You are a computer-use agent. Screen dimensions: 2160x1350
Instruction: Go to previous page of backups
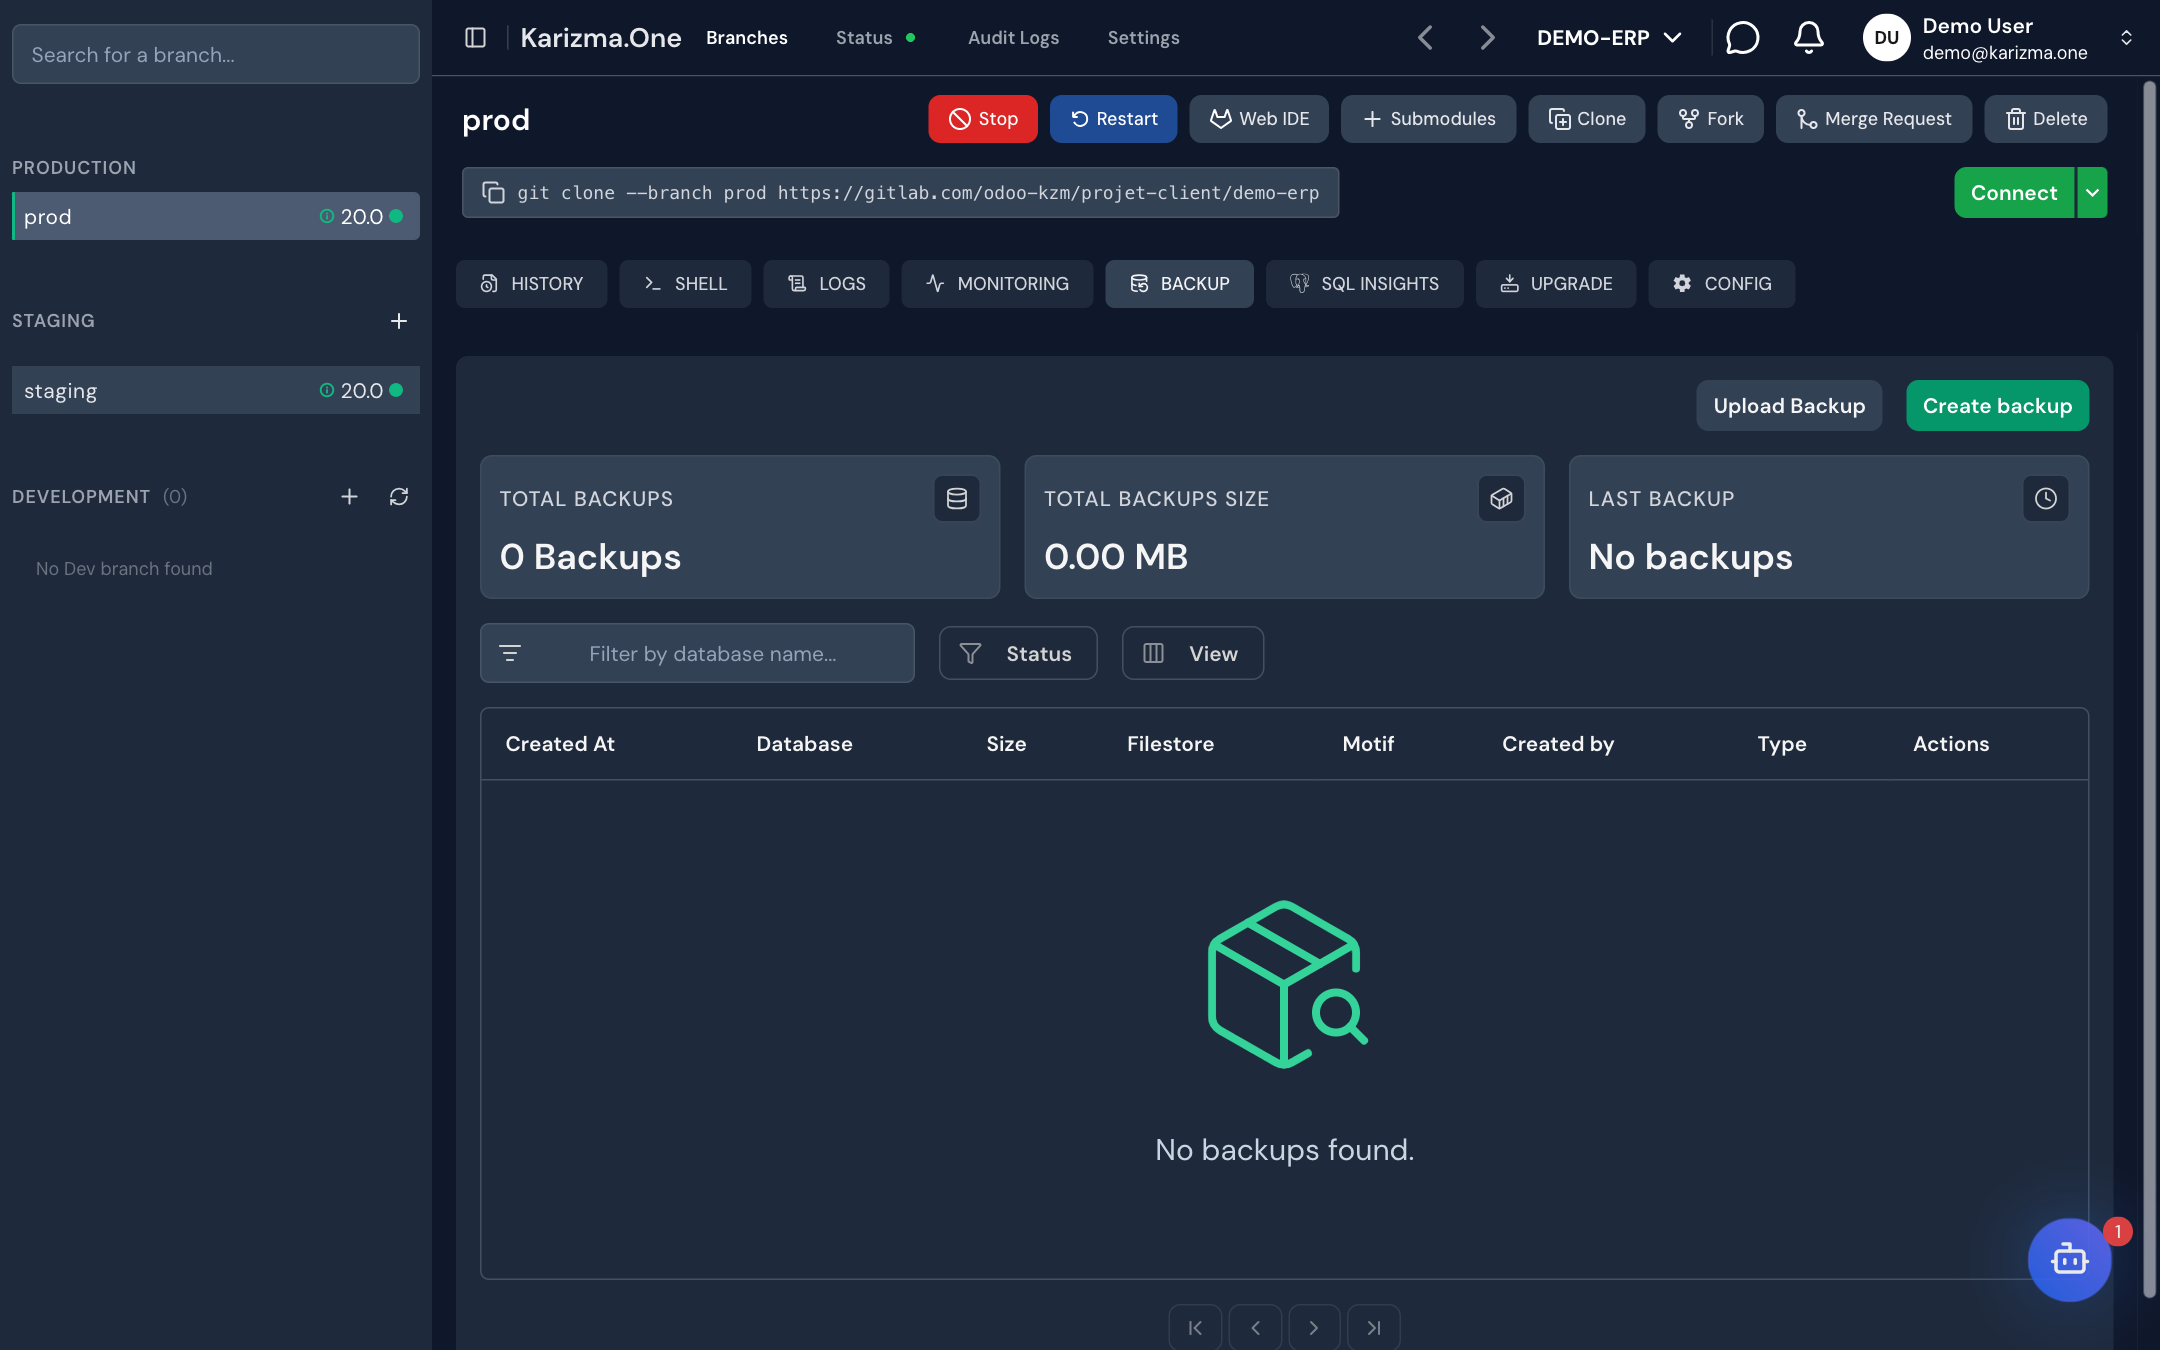click(1255, 1327)
